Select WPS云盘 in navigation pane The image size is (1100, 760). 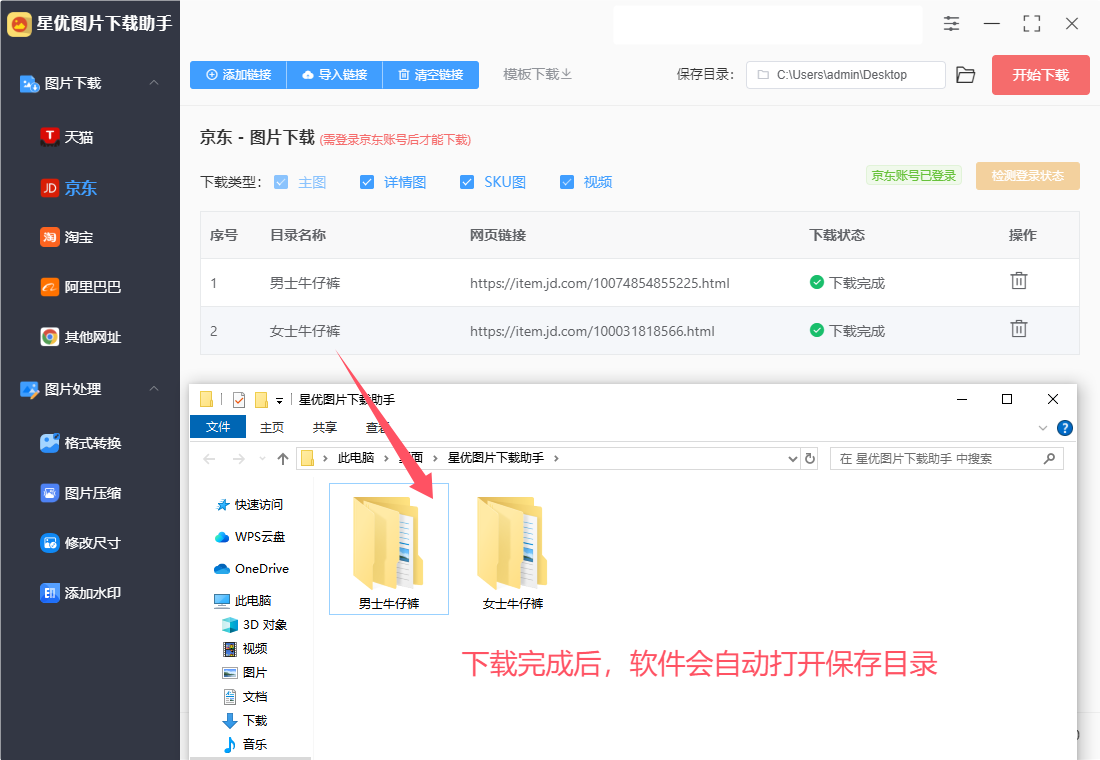250,537
